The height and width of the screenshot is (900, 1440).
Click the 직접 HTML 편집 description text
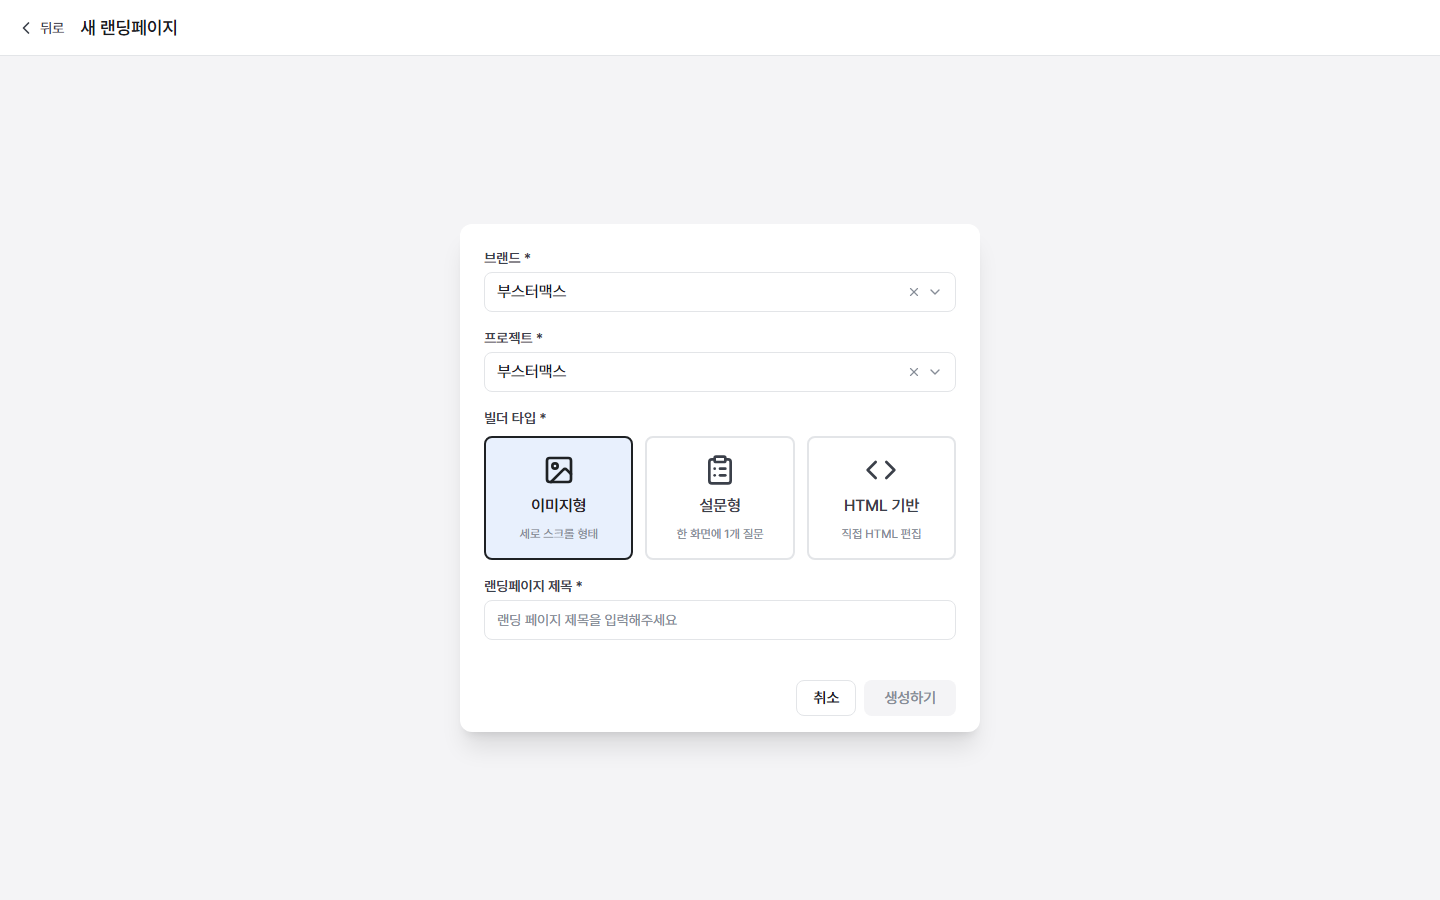881,534
